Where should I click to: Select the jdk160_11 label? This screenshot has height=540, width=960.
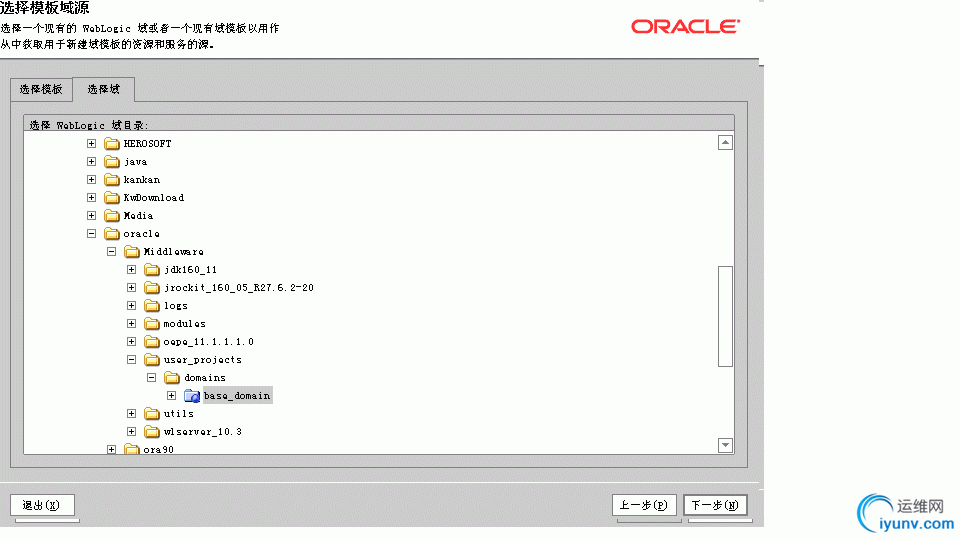pos(190,270)
